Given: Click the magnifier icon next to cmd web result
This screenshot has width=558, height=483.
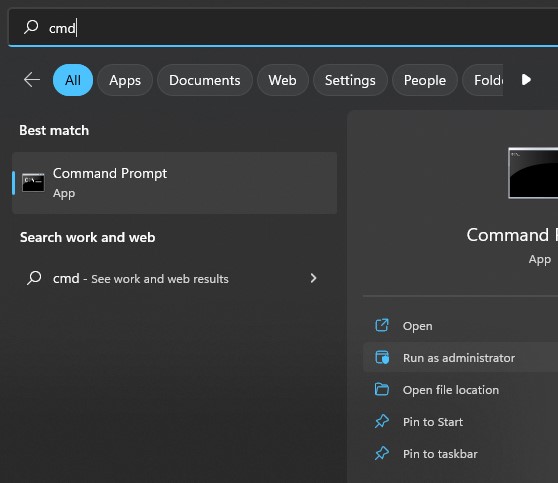Looking at the screenshot, I should click(34, 278).
